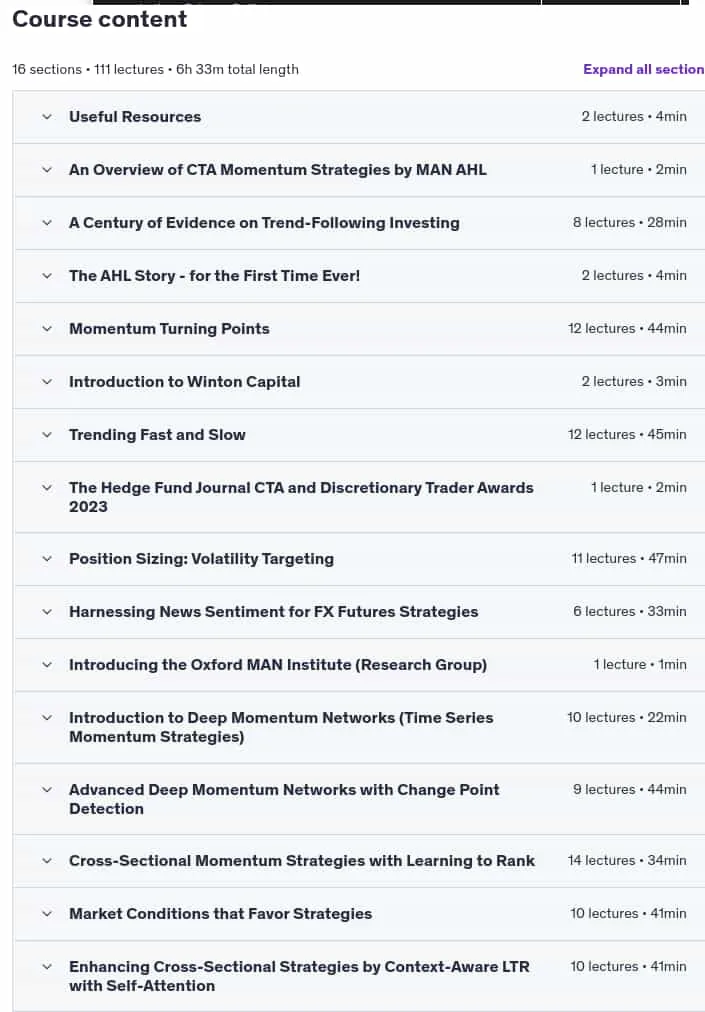The width and height of the screenshot is (705, 1012).
Task: Expand the Useful Resources section chevron
Action: (46, 117)
